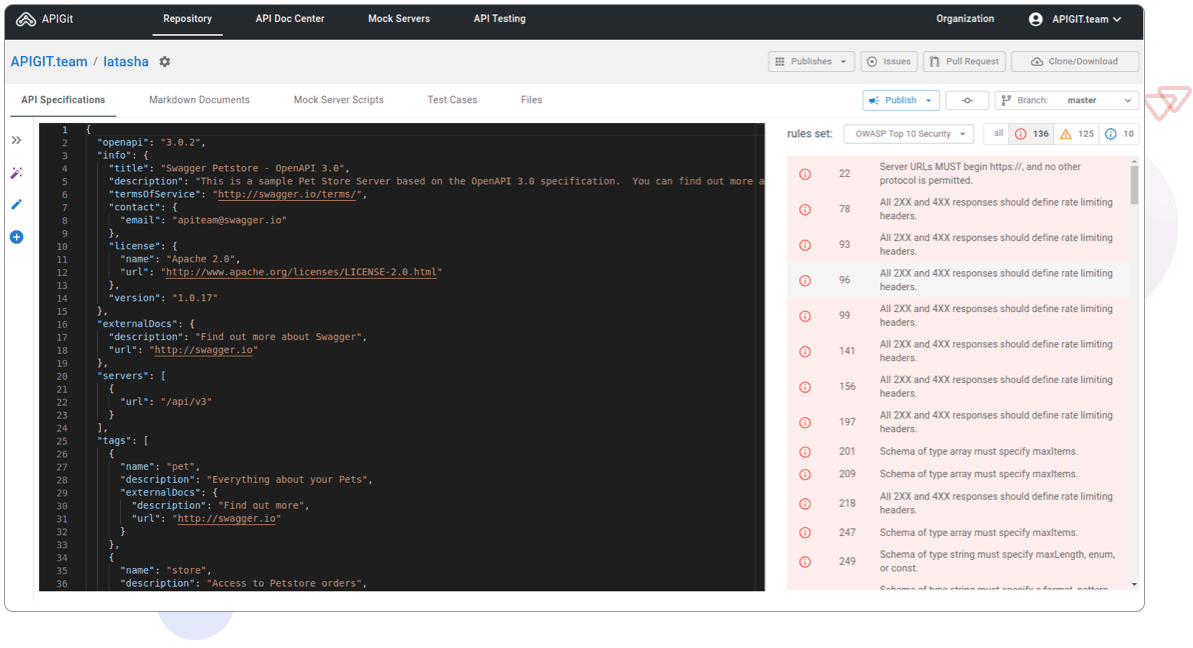This screenshot has height=648, width=1193.
Task: Select rule at line 99 about rate limiting
Action: (959, 316)
